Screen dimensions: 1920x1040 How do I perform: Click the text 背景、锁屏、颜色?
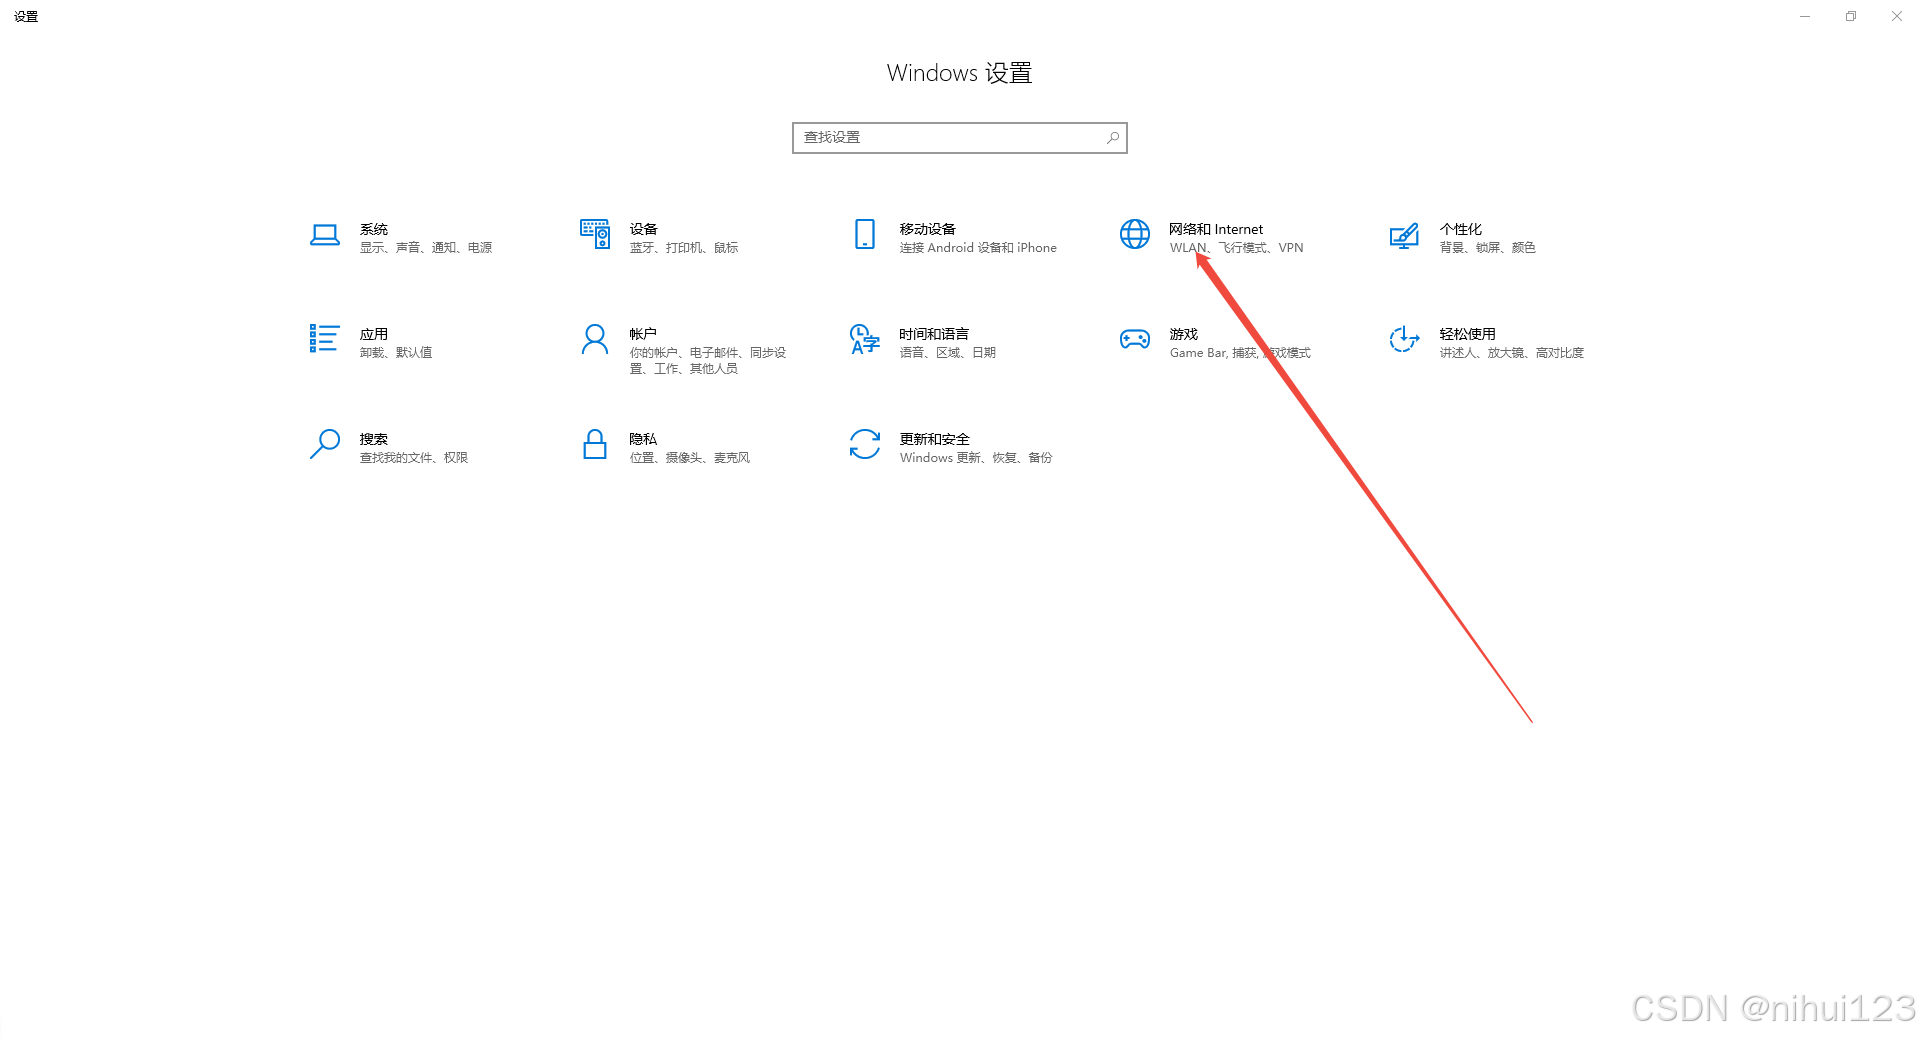pos(1488,248)
